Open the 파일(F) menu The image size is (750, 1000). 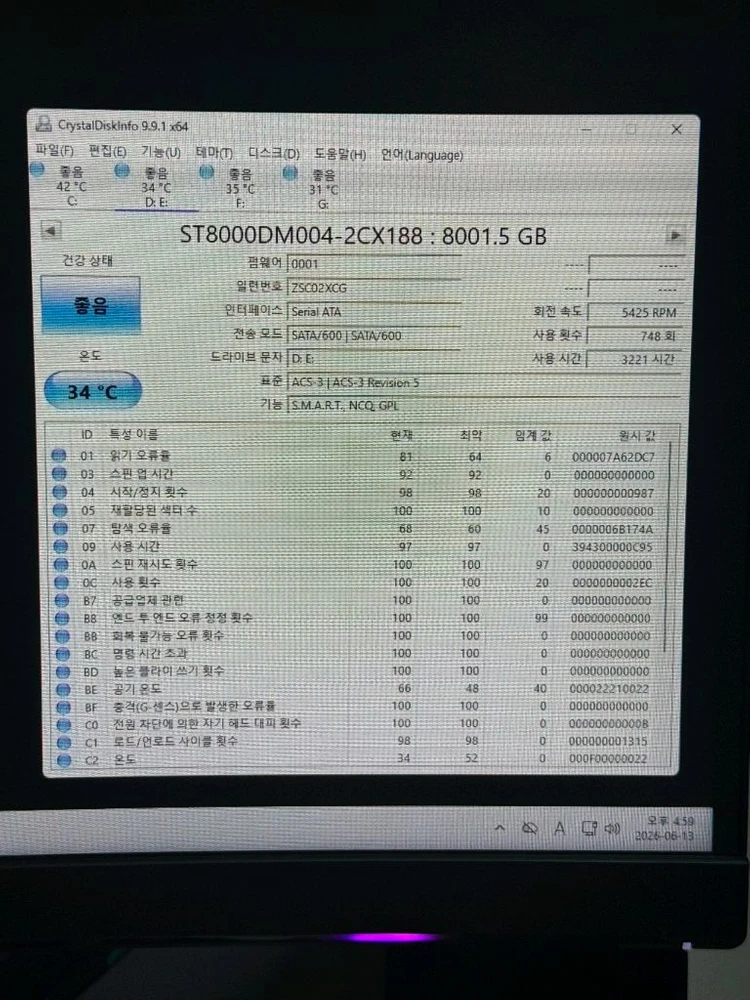pos(54,151)
